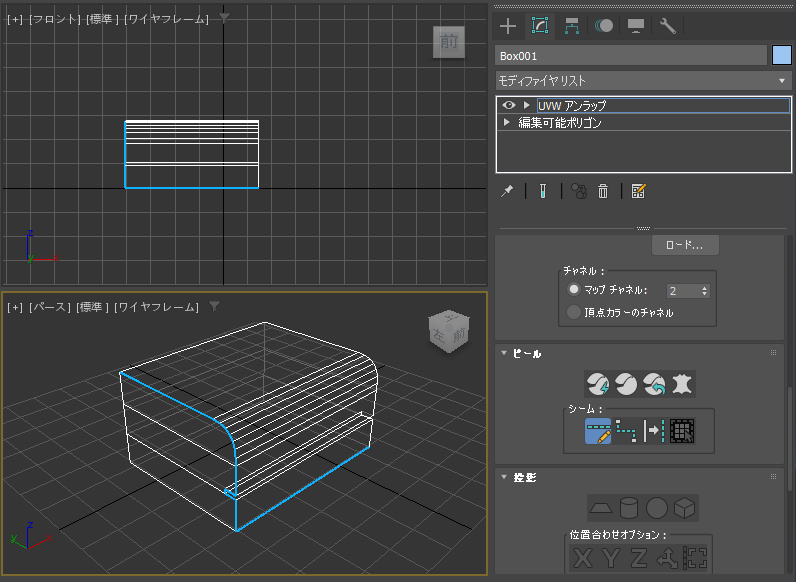Open the [+] menu in front viewport

pos(15,19)
